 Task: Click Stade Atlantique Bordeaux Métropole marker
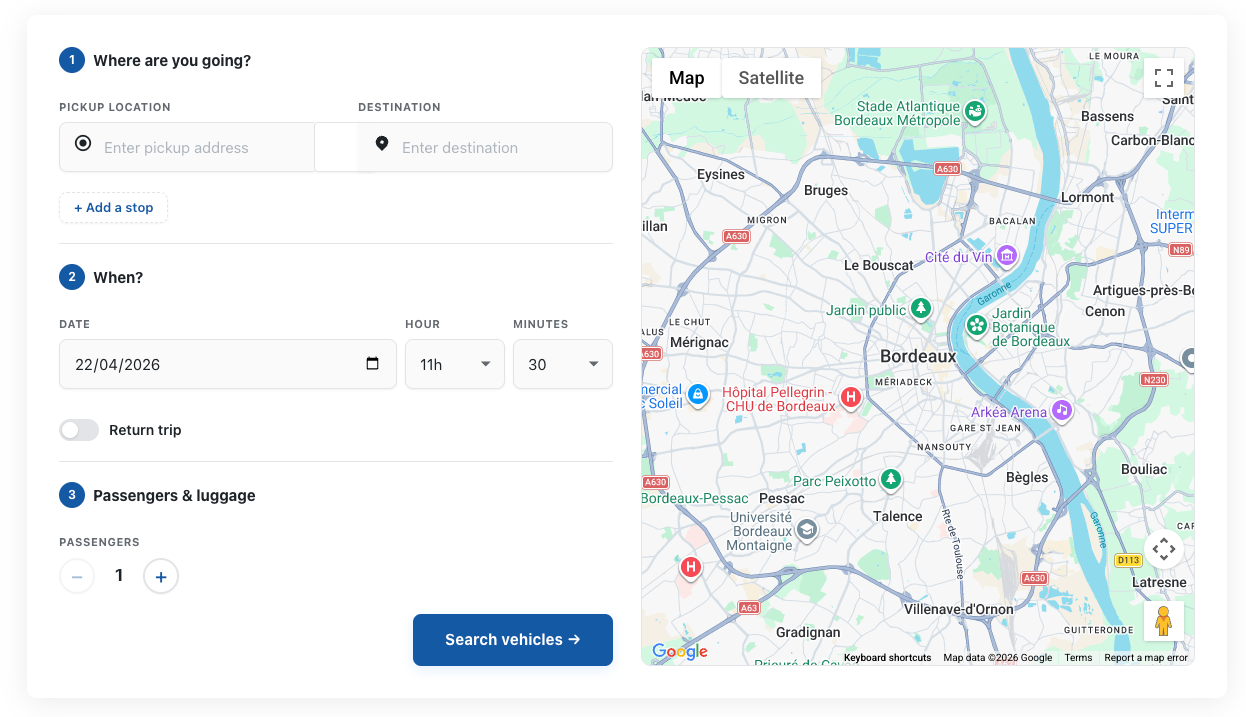(x=974, y=112)
